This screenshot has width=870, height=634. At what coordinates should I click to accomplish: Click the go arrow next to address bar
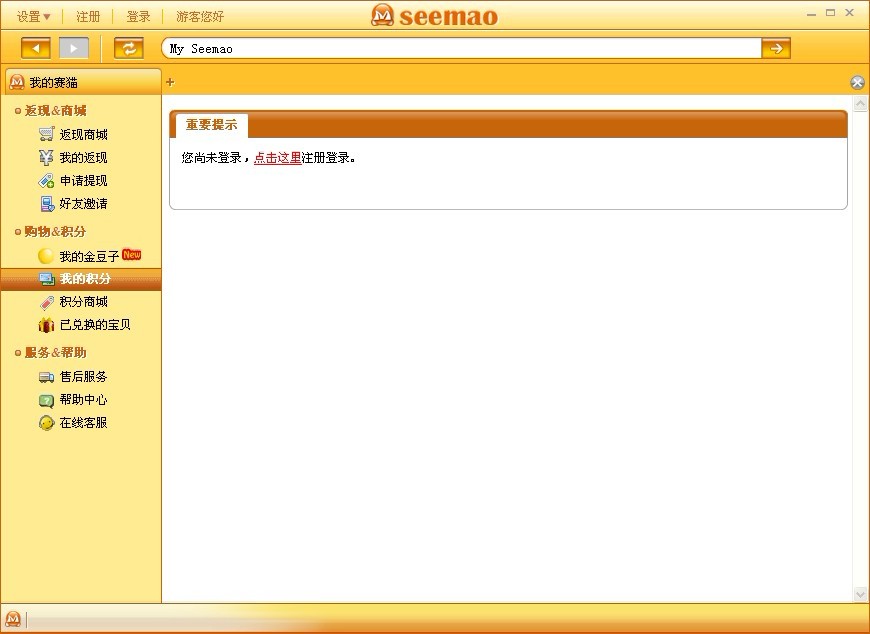tap(776, 49)
